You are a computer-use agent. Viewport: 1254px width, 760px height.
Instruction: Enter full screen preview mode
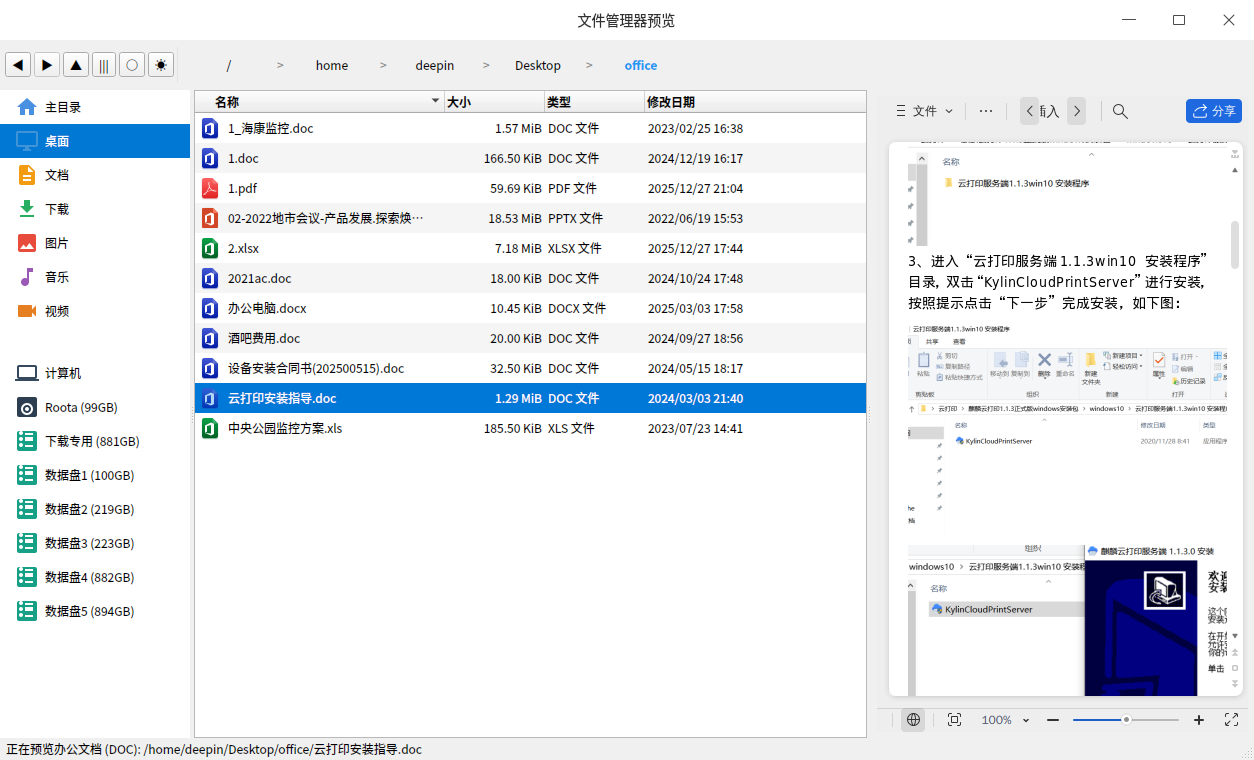point(1232,720)
